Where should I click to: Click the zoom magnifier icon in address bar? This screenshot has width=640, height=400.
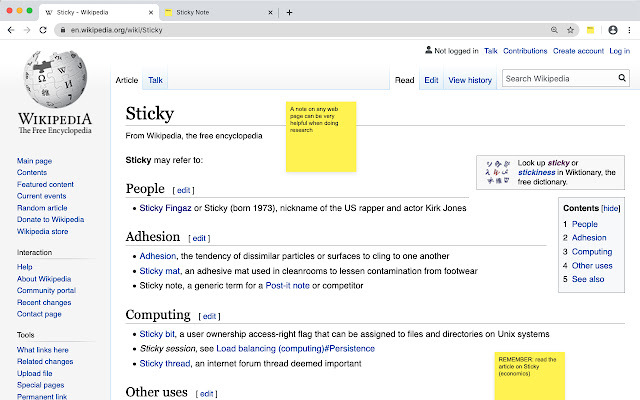coord(554,30)
